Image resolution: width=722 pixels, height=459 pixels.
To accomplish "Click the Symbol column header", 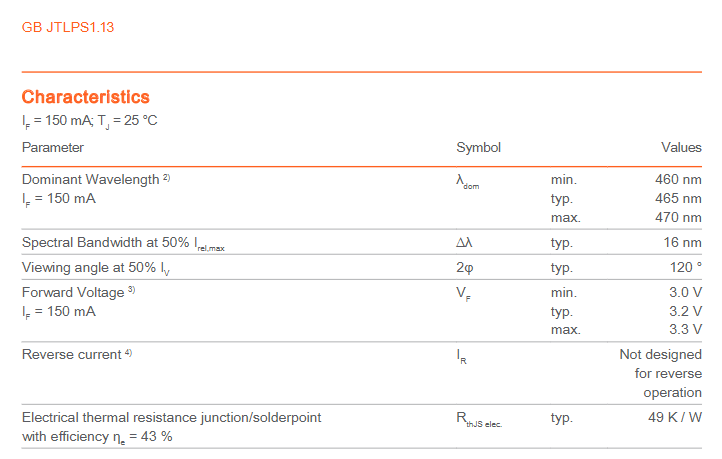I will 478,147.
